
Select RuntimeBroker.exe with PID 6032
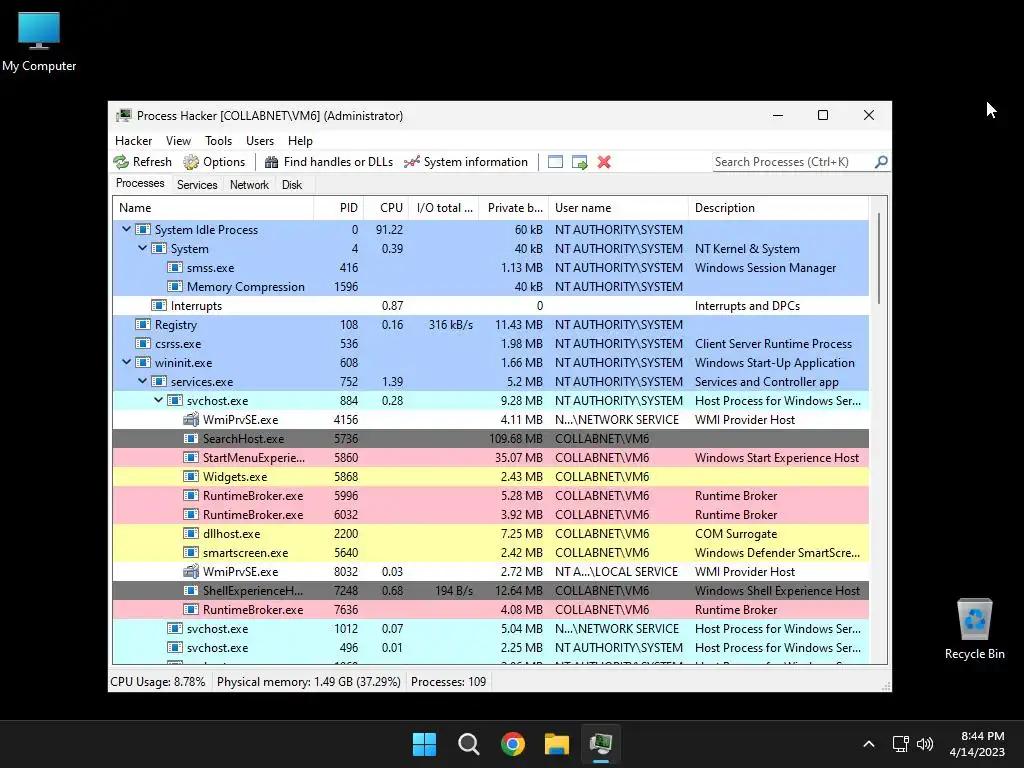[x=490, y=515]
